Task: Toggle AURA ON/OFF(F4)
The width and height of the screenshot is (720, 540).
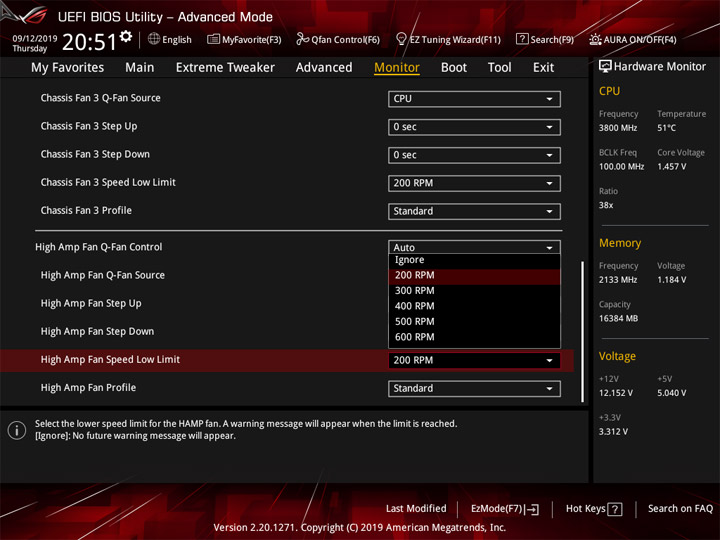Action: pos(633,39)
